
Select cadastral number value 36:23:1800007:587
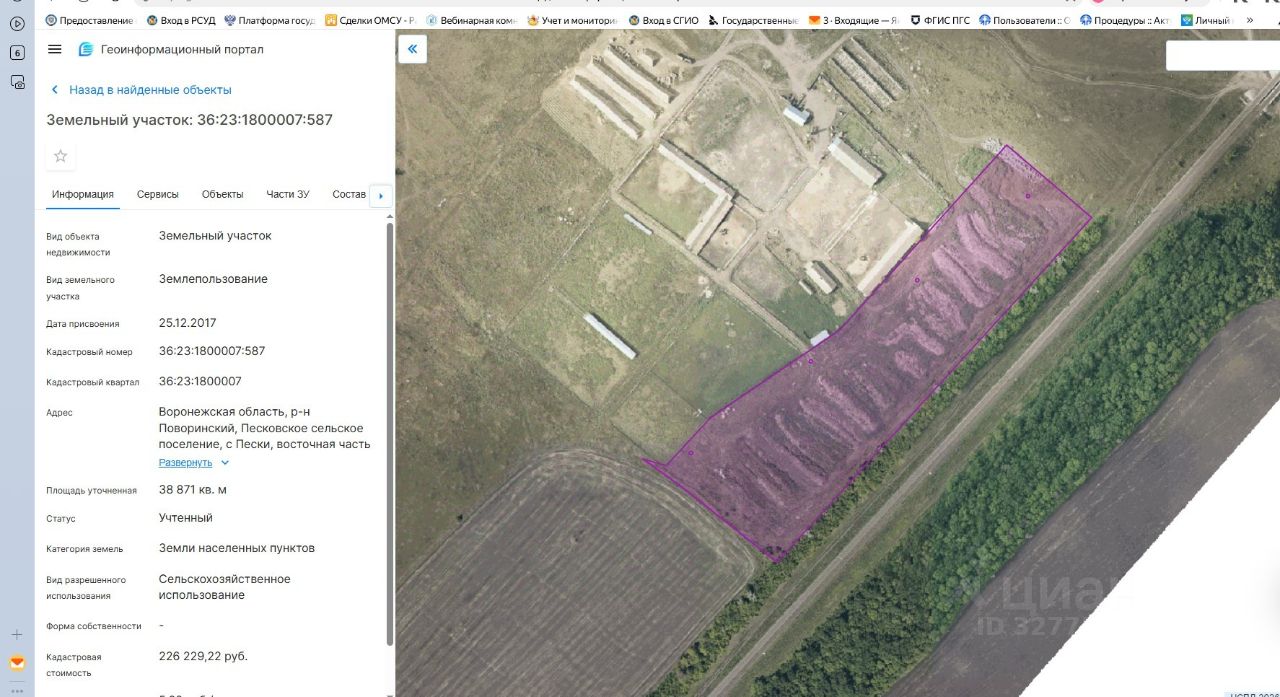pos(212,351)
